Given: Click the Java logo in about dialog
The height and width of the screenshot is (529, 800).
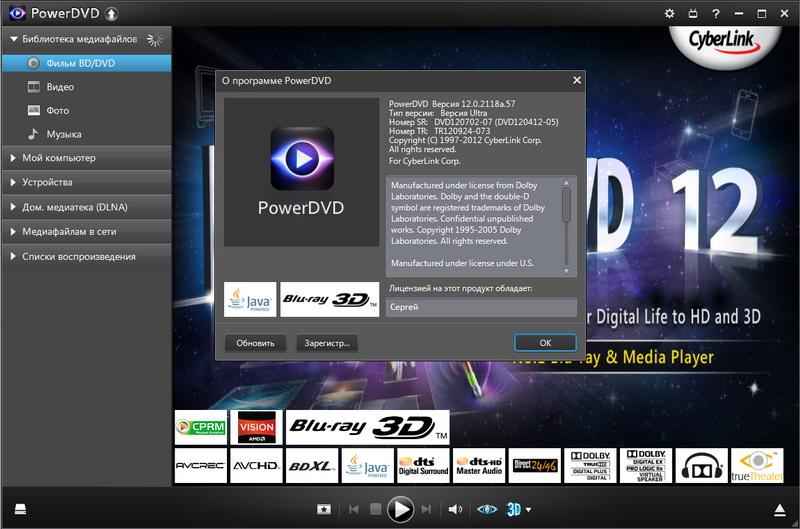Looking at the screenshot, I should click(250, 299).
